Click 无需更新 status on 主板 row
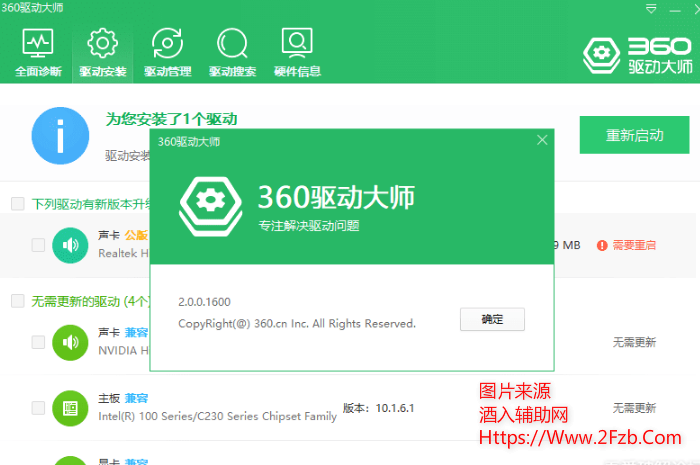Viewport: 700px width, 465px height. (x=634, y=408)
